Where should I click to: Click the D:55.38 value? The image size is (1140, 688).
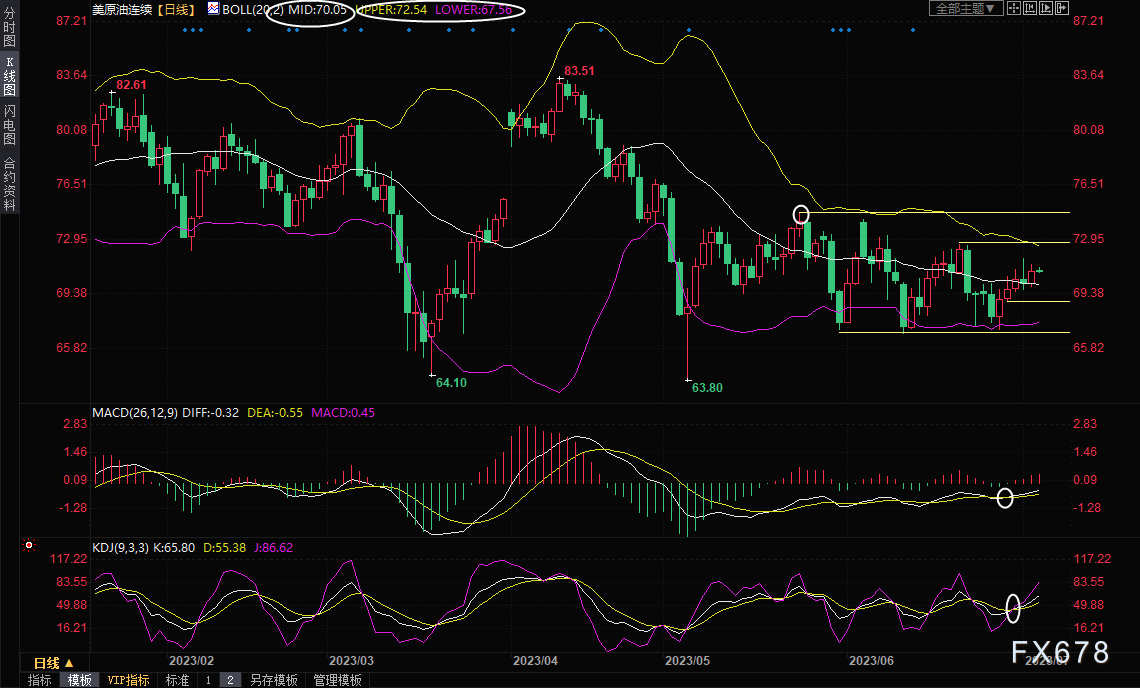(224, 548)
